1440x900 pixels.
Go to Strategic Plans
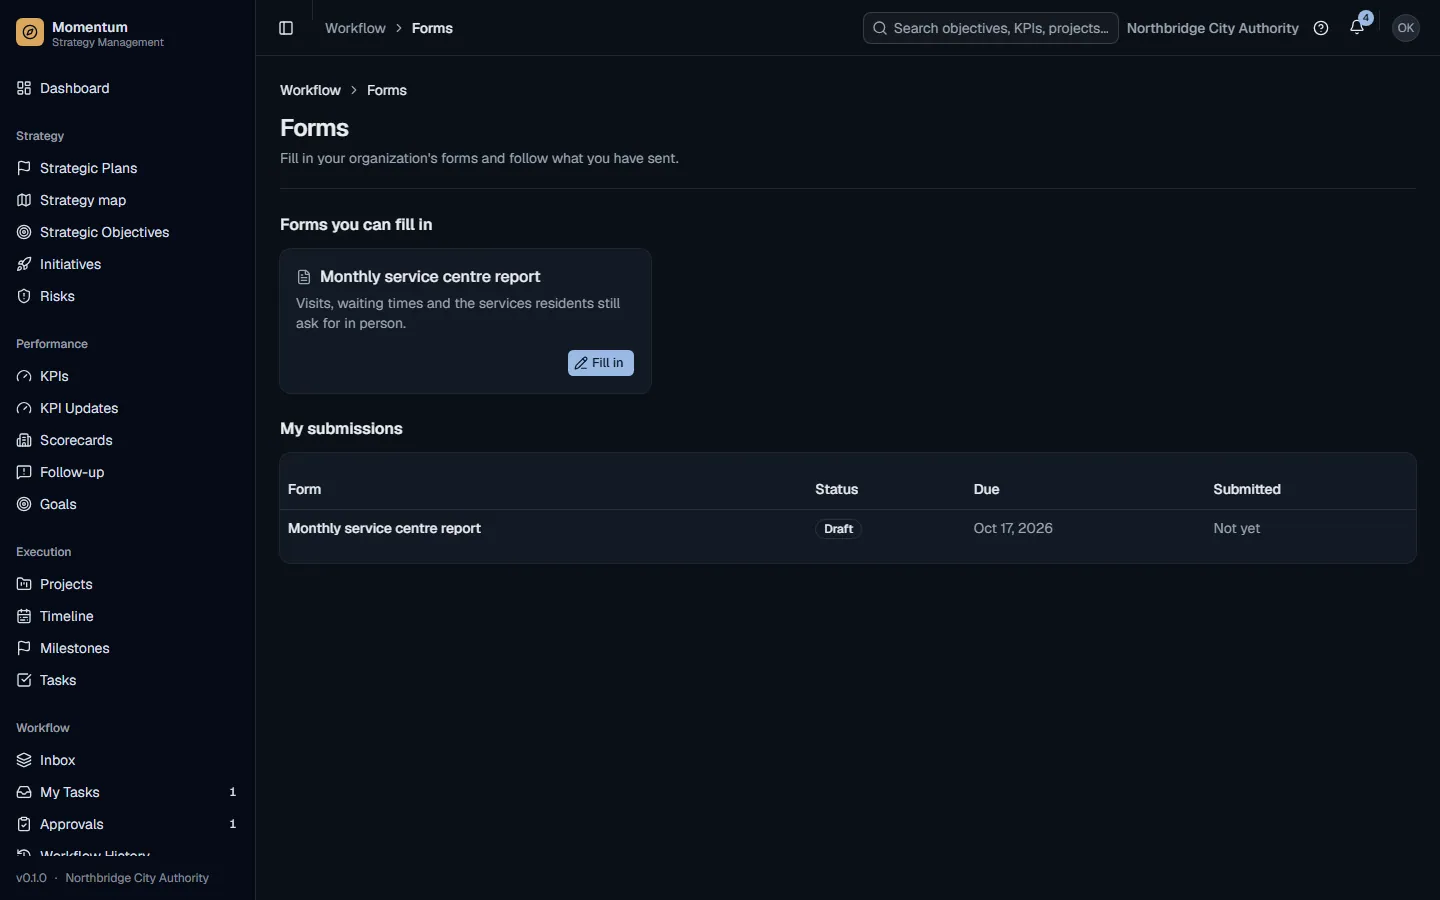[x=127, y=168]
